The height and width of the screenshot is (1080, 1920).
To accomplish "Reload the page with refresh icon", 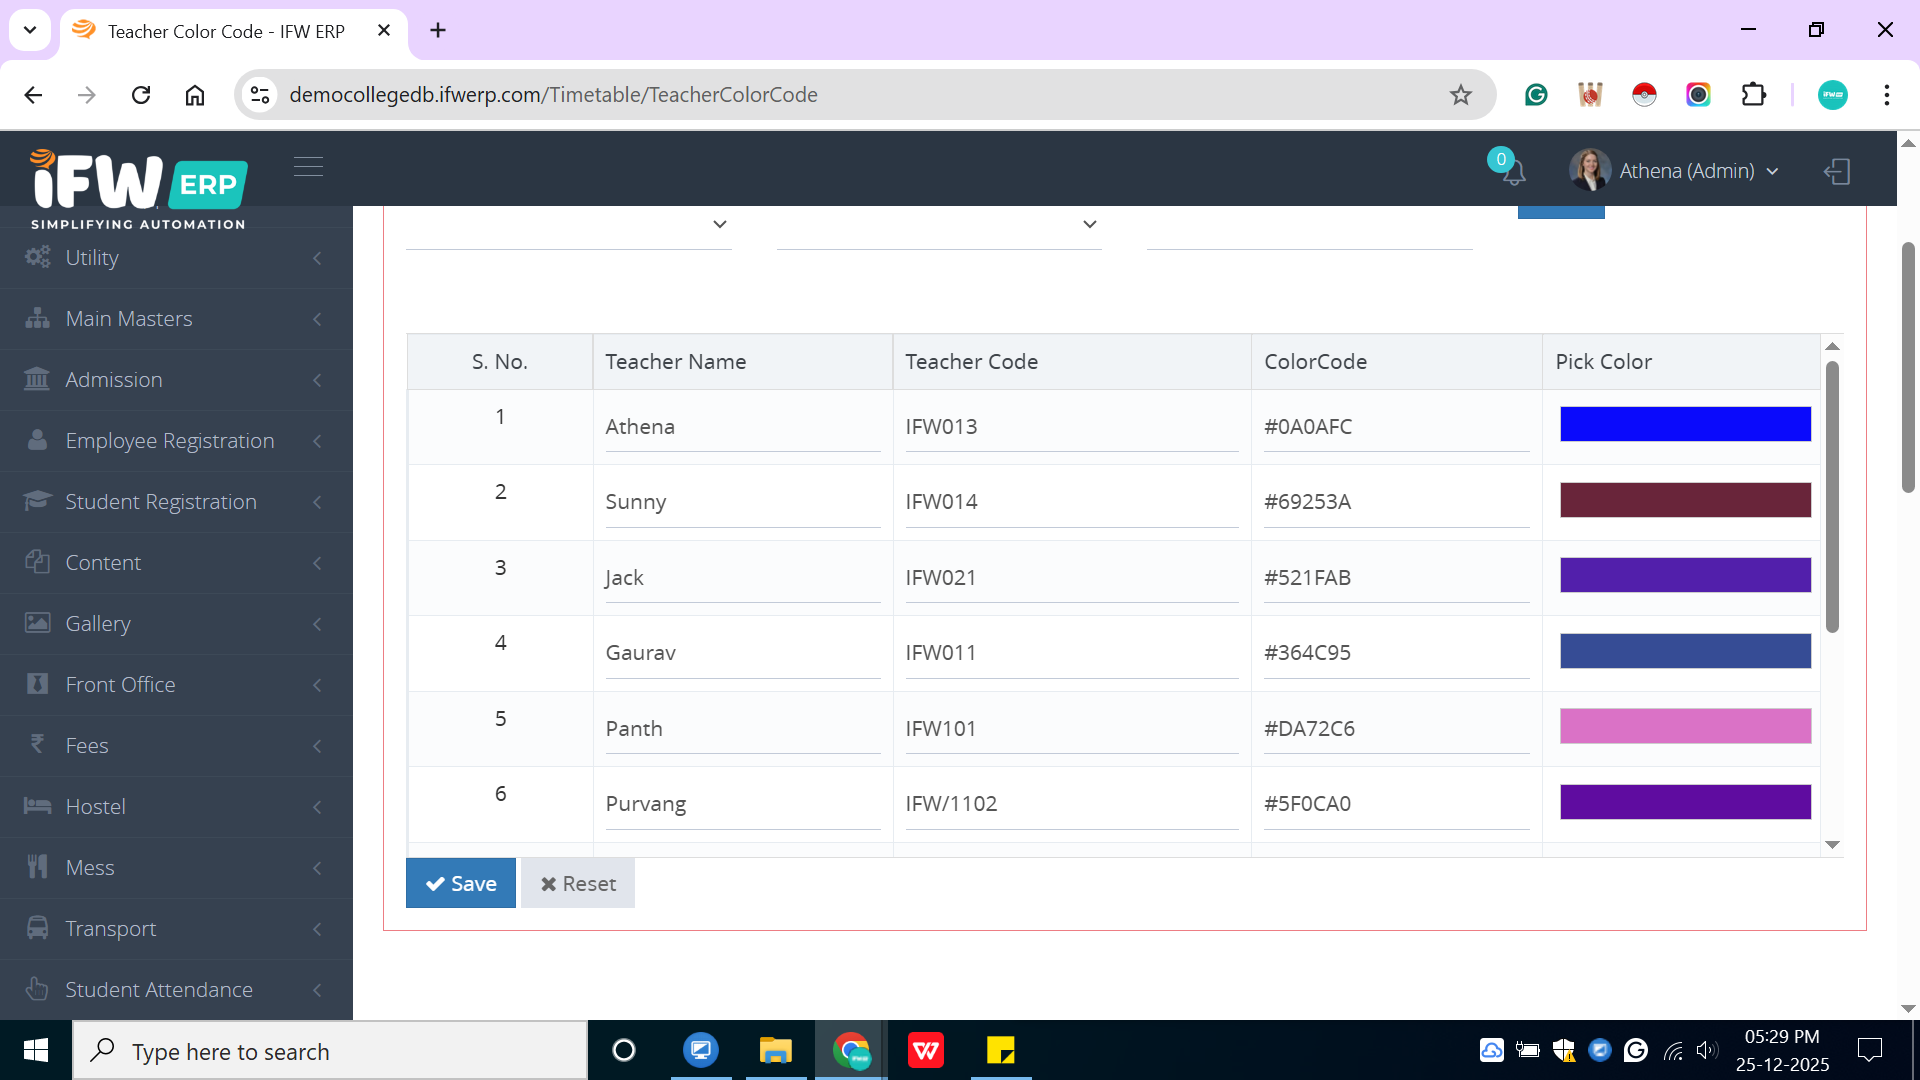I will (141, 95).
